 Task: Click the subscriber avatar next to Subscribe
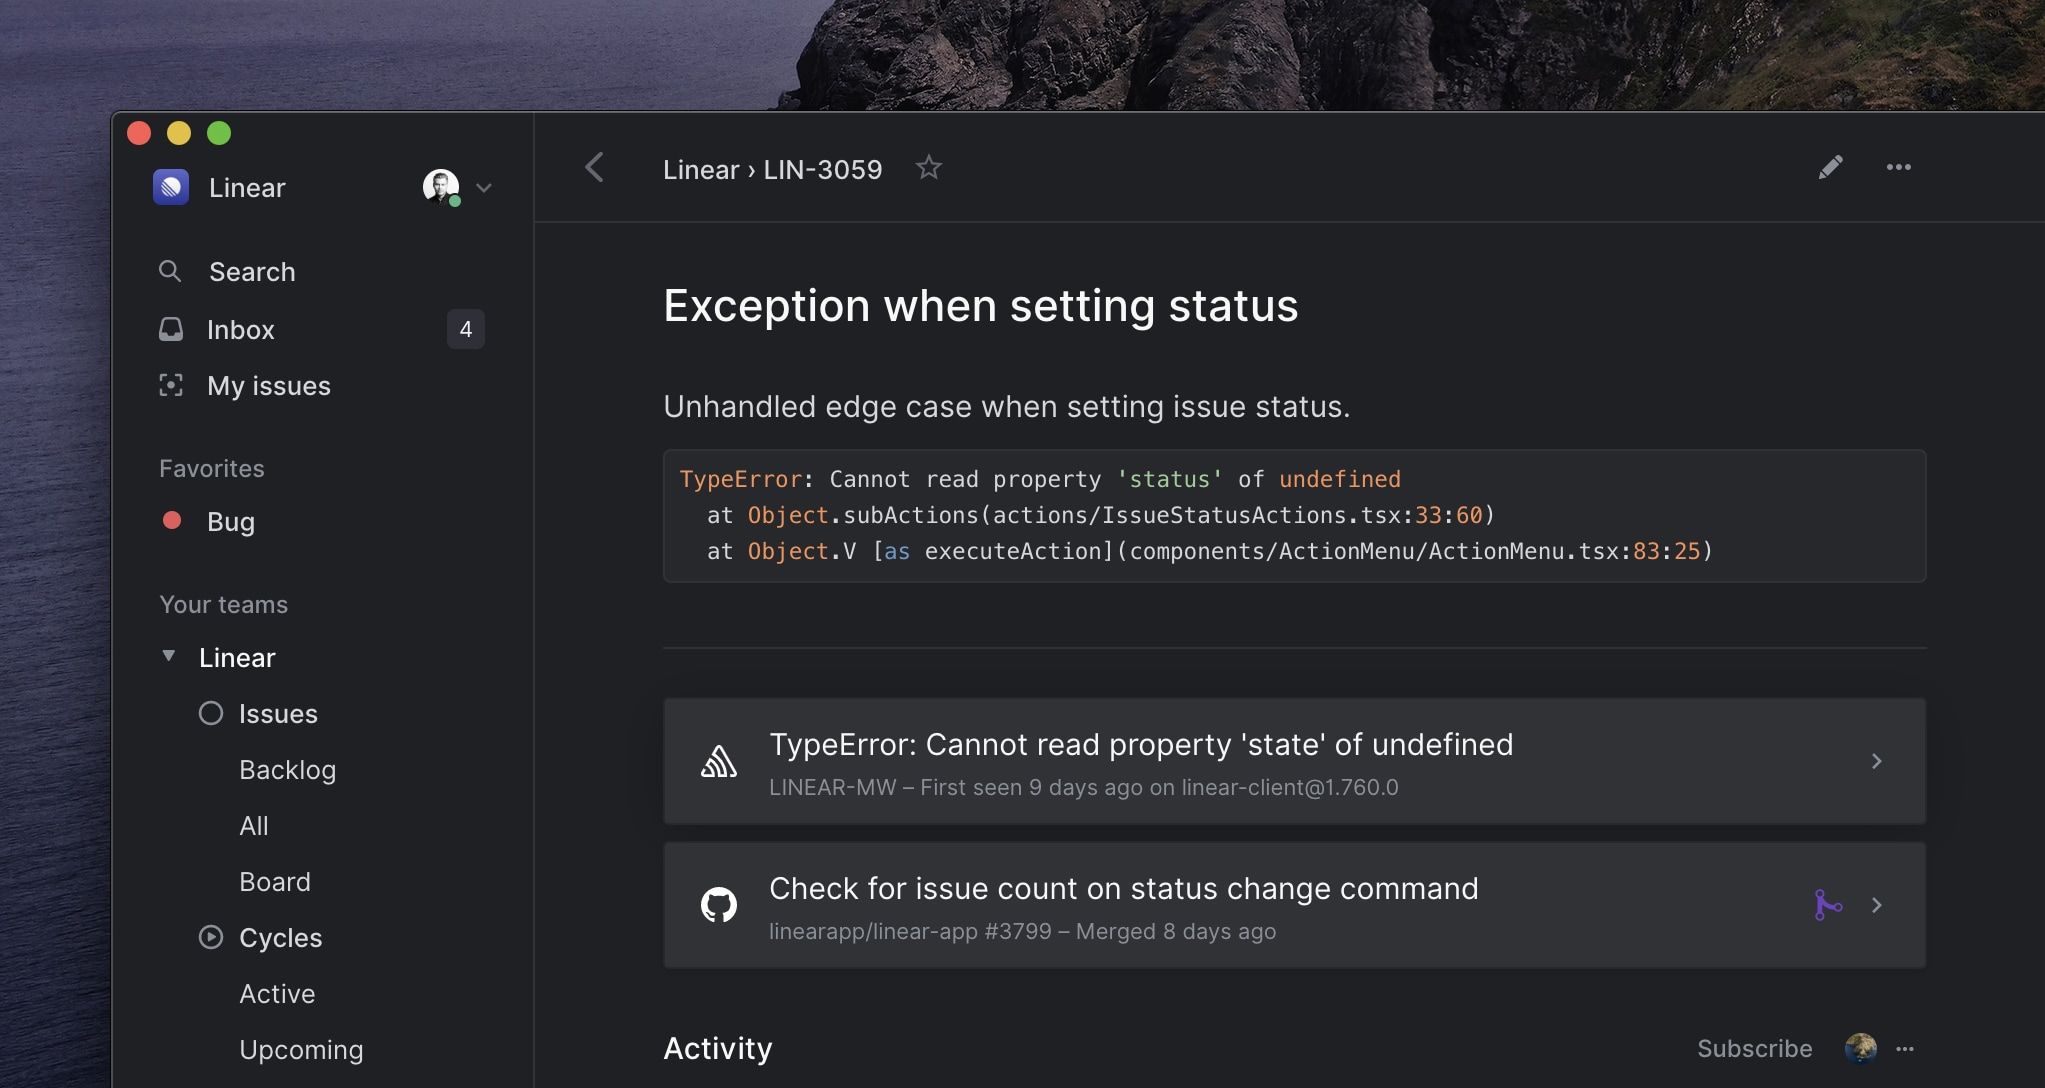(x=1860, y=1048)
